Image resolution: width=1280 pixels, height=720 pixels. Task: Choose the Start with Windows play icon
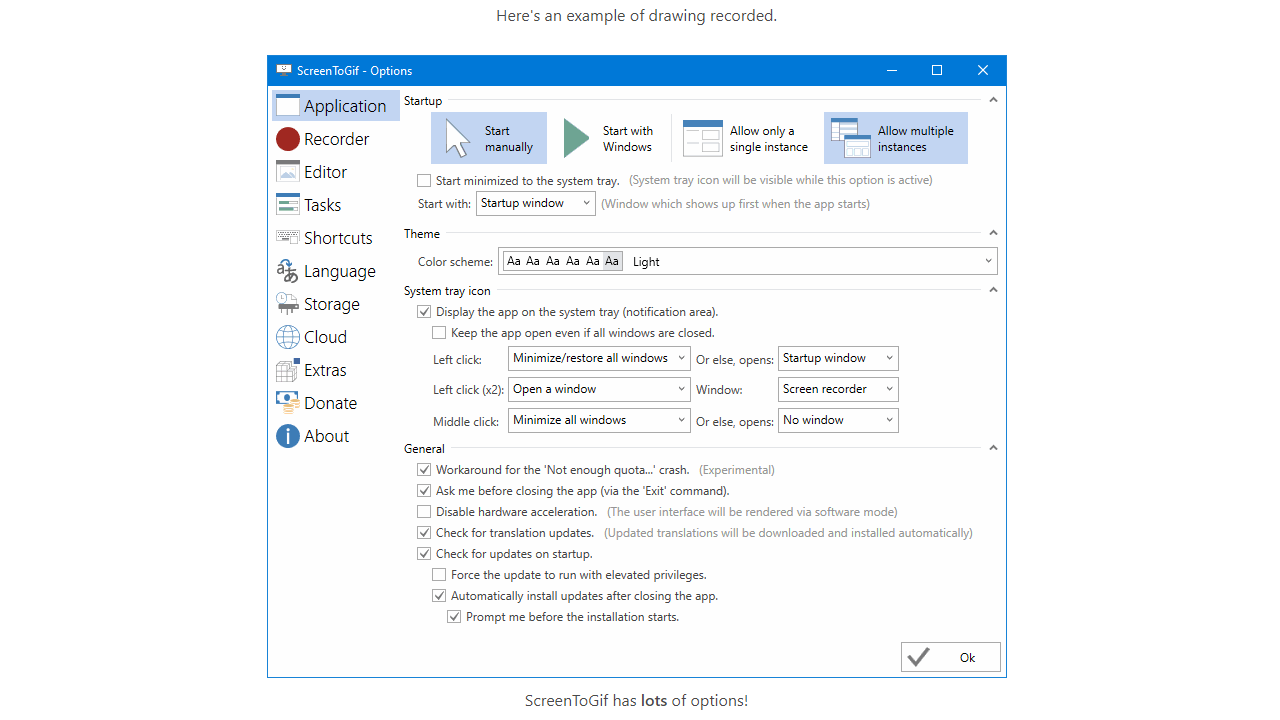point(576,139)
